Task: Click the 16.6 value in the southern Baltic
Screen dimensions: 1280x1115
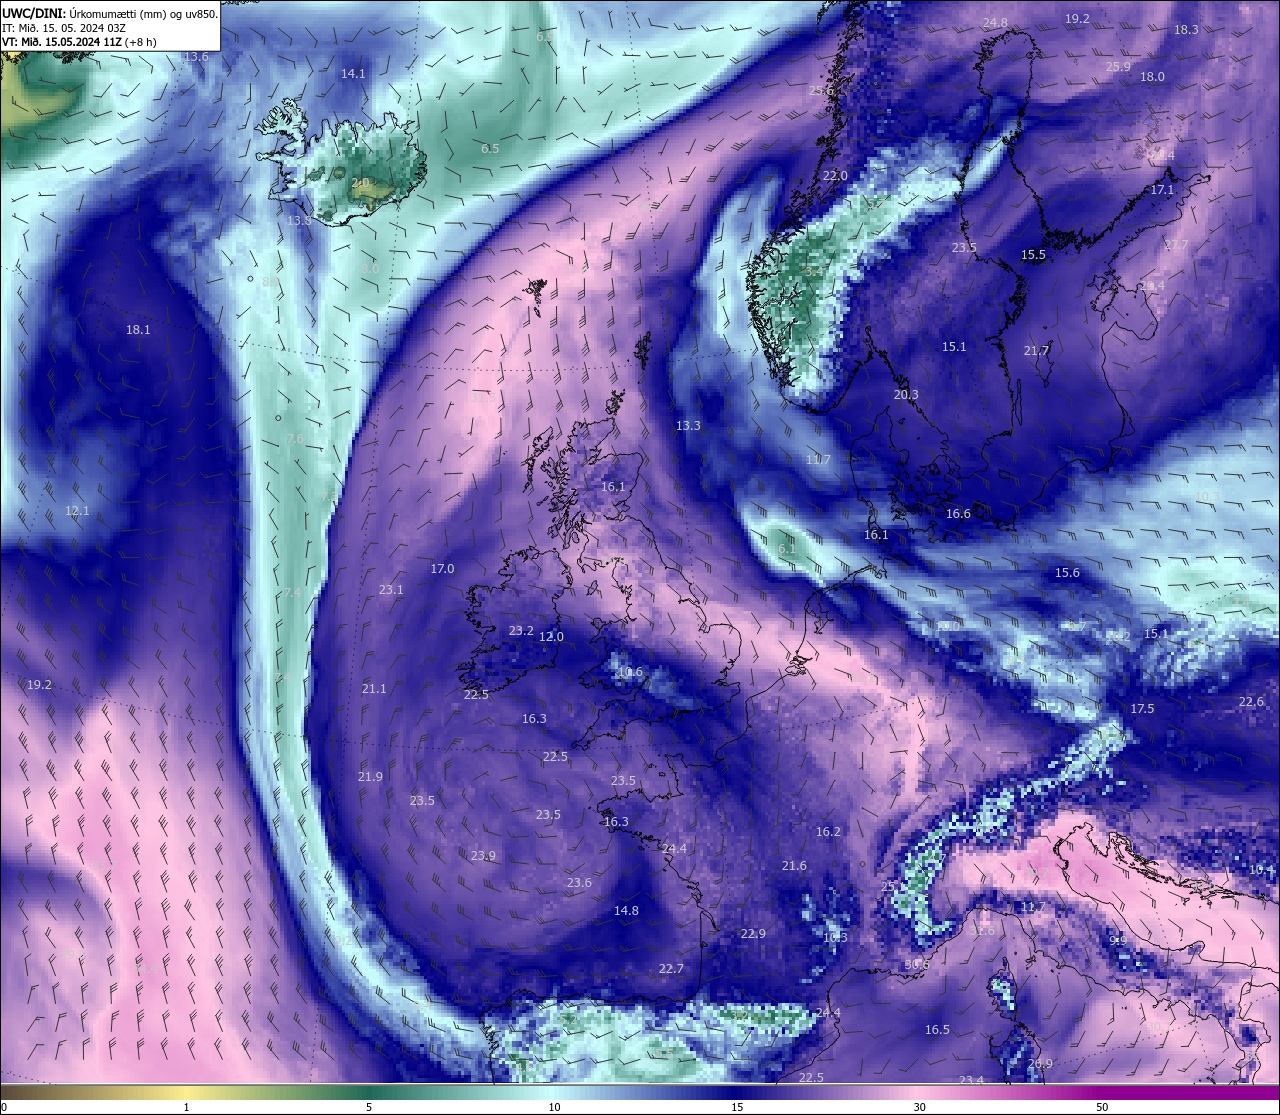Action: point(958,514)
